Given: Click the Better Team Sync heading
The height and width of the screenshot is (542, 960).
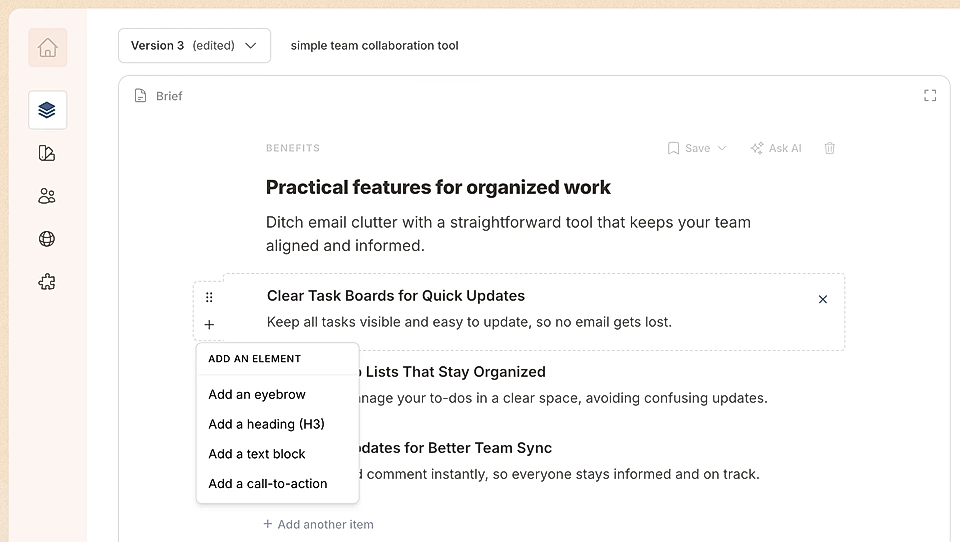Looking at the screenshot, I should [456, 448].
